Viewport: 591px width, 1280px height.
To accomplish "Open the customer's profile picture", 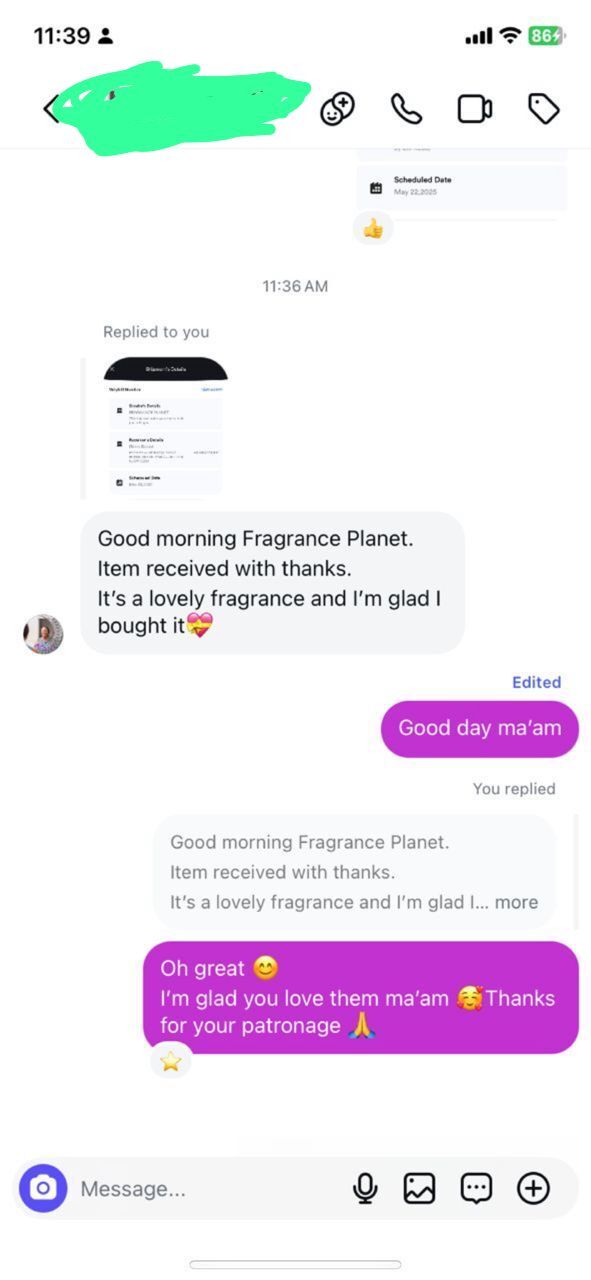I will (x=43, y=634).
